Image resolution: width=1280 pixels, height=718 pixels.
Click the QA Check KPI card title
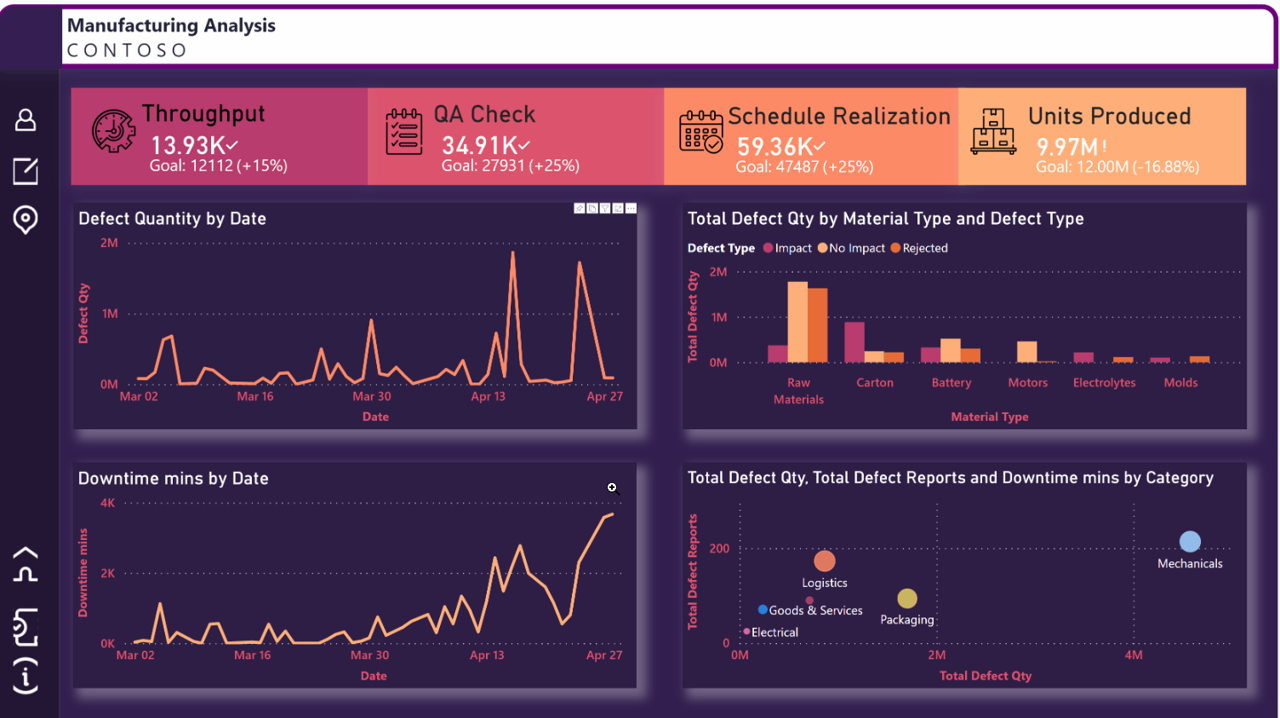(484, 114)
